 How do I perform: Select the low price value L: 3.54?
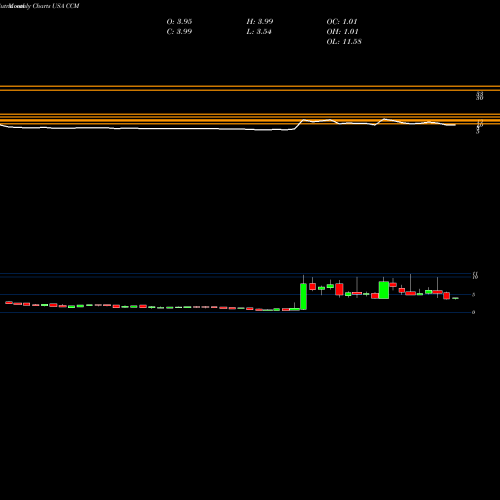click(259, 32)
